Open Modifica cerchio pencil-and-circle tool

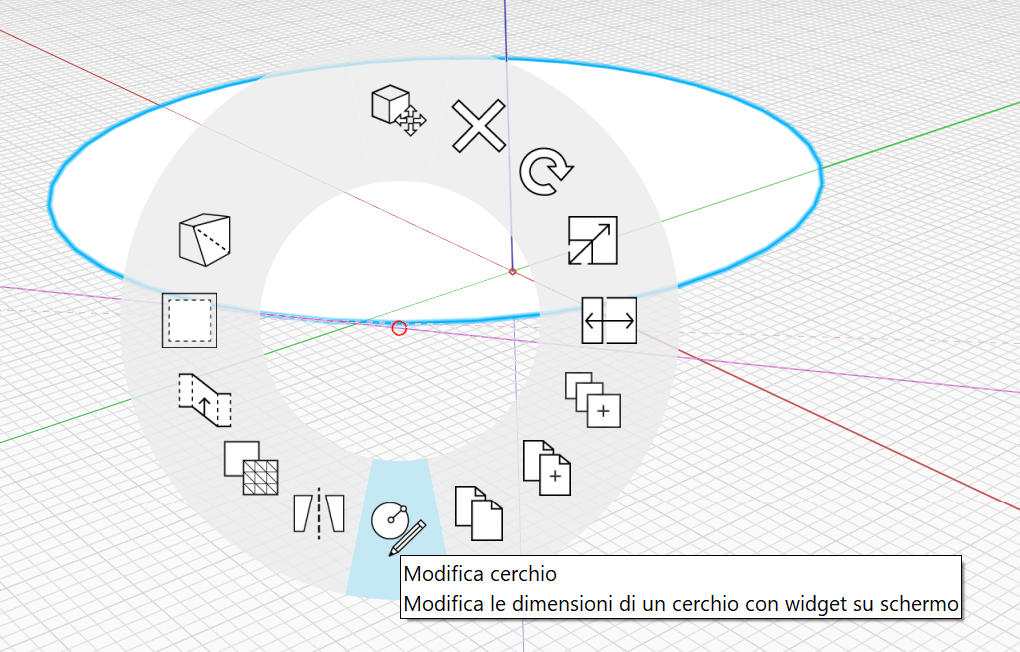[x=397, y=527]
